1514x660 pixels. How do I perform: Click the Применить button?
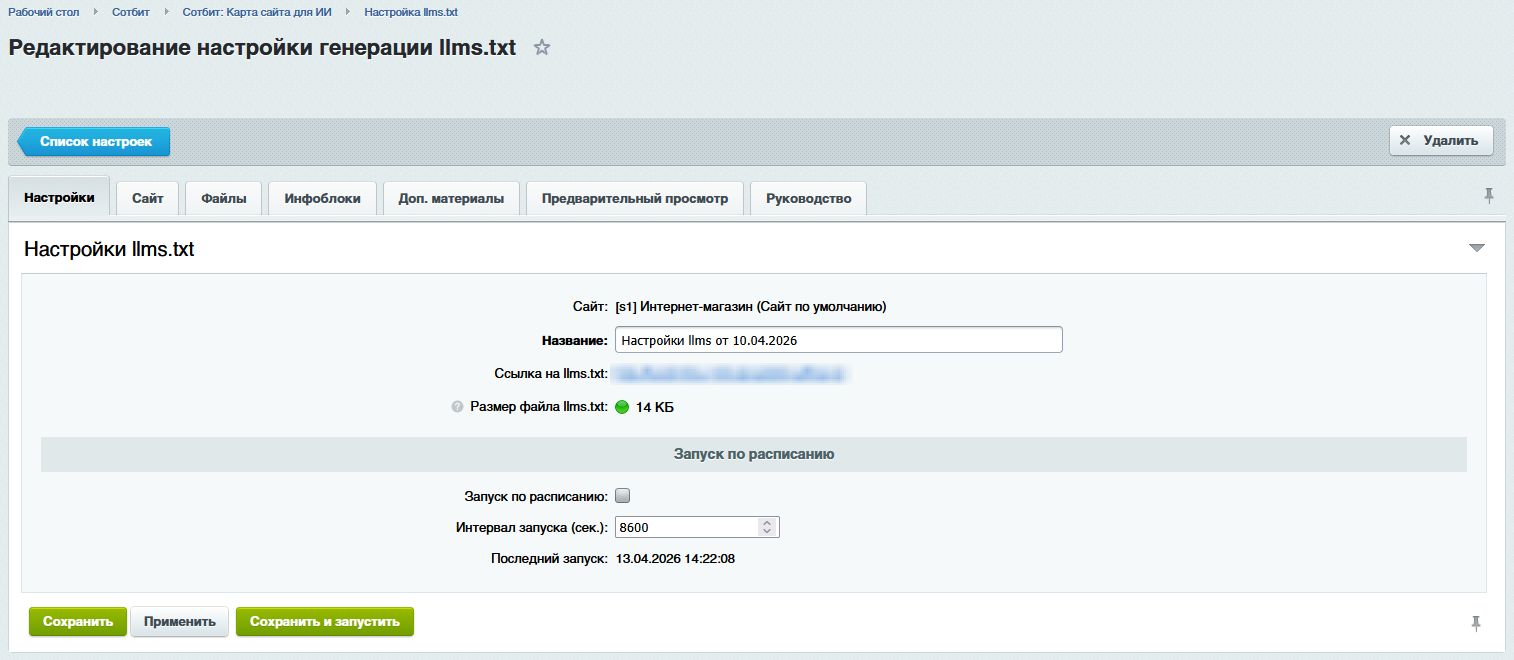click(179, 621)
